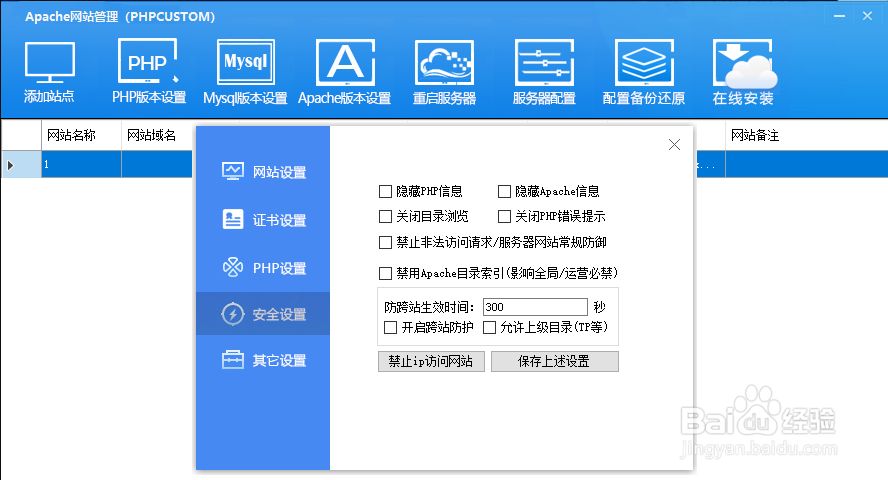Screen dimensions: 888x480
Task: Click the 其它设置 toolbox icon
Action: (x=233, y=360)
